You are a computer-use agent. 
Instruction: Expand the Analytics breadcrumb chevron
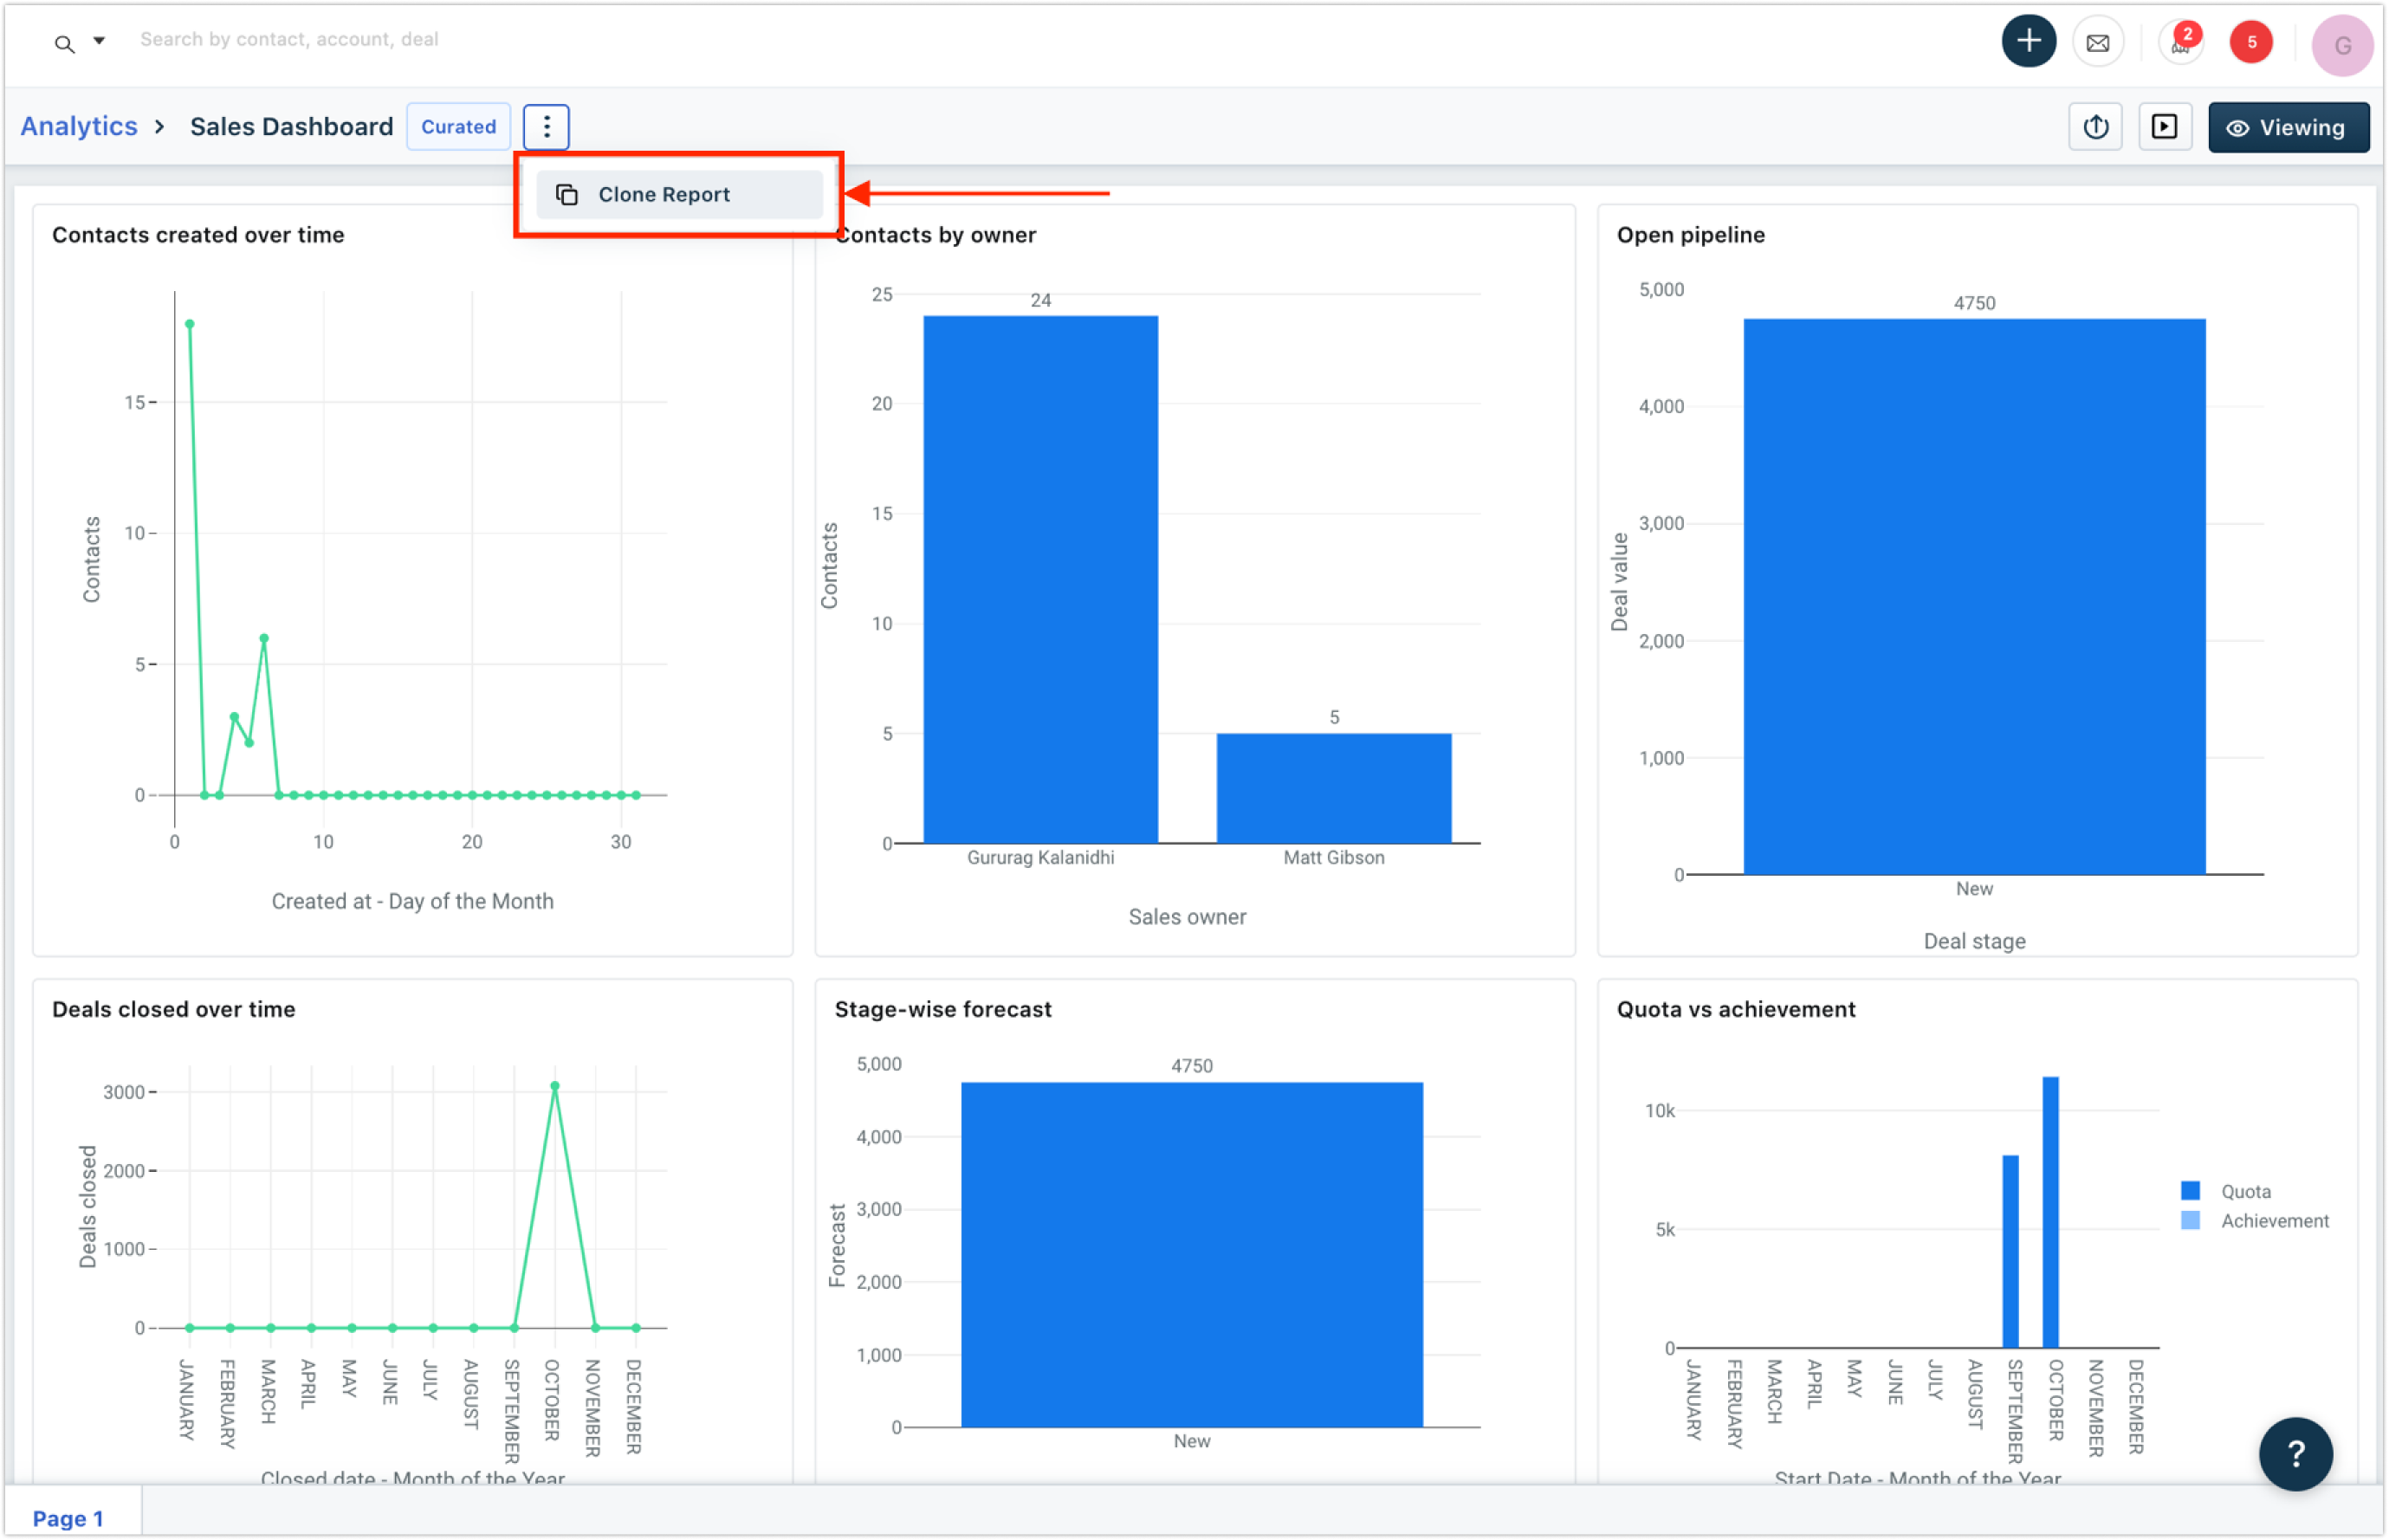tap(160, 127)
